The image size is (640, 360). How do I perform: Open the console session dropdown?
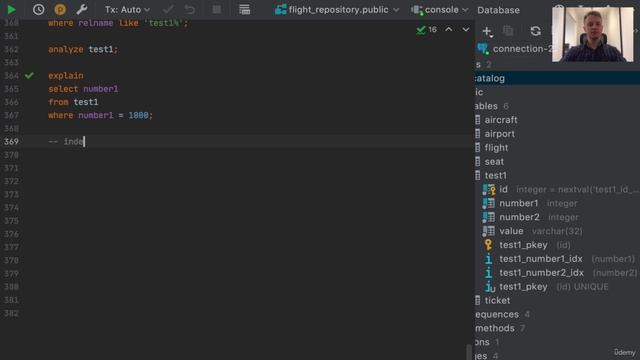(x=440, y=10)
